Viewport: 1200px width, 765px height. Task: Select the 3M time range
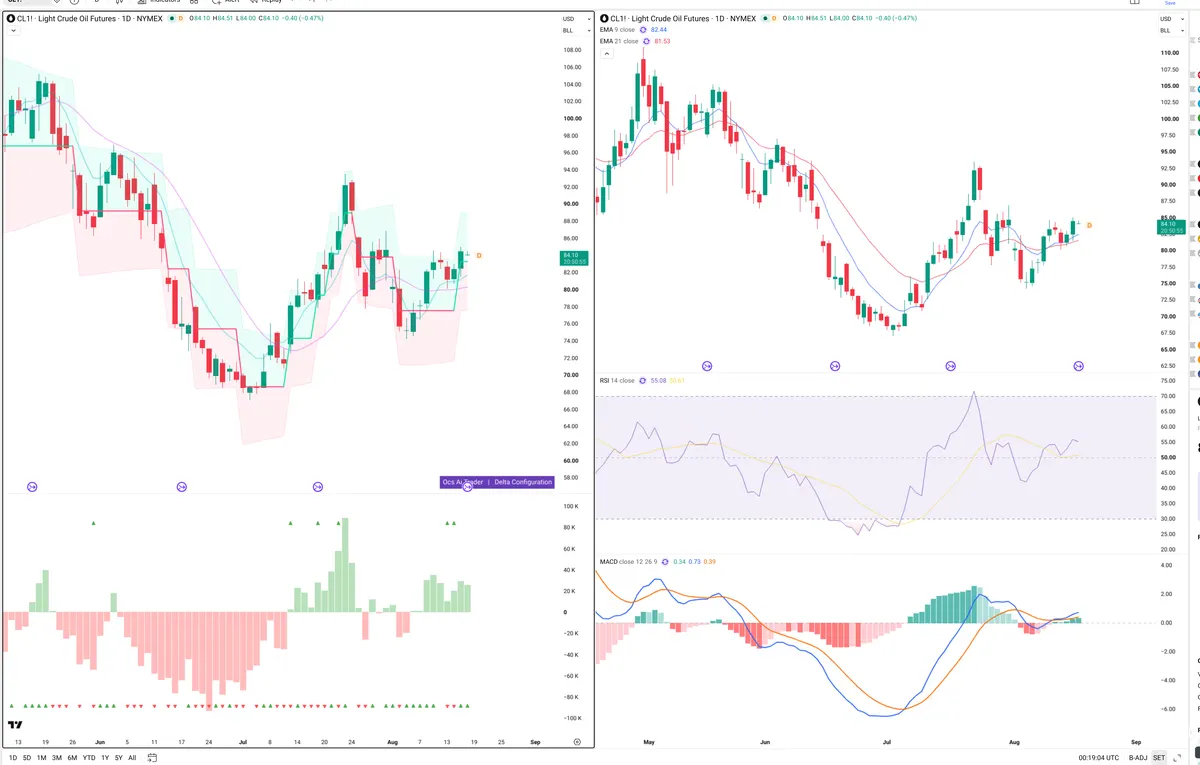tap(57, 758)
